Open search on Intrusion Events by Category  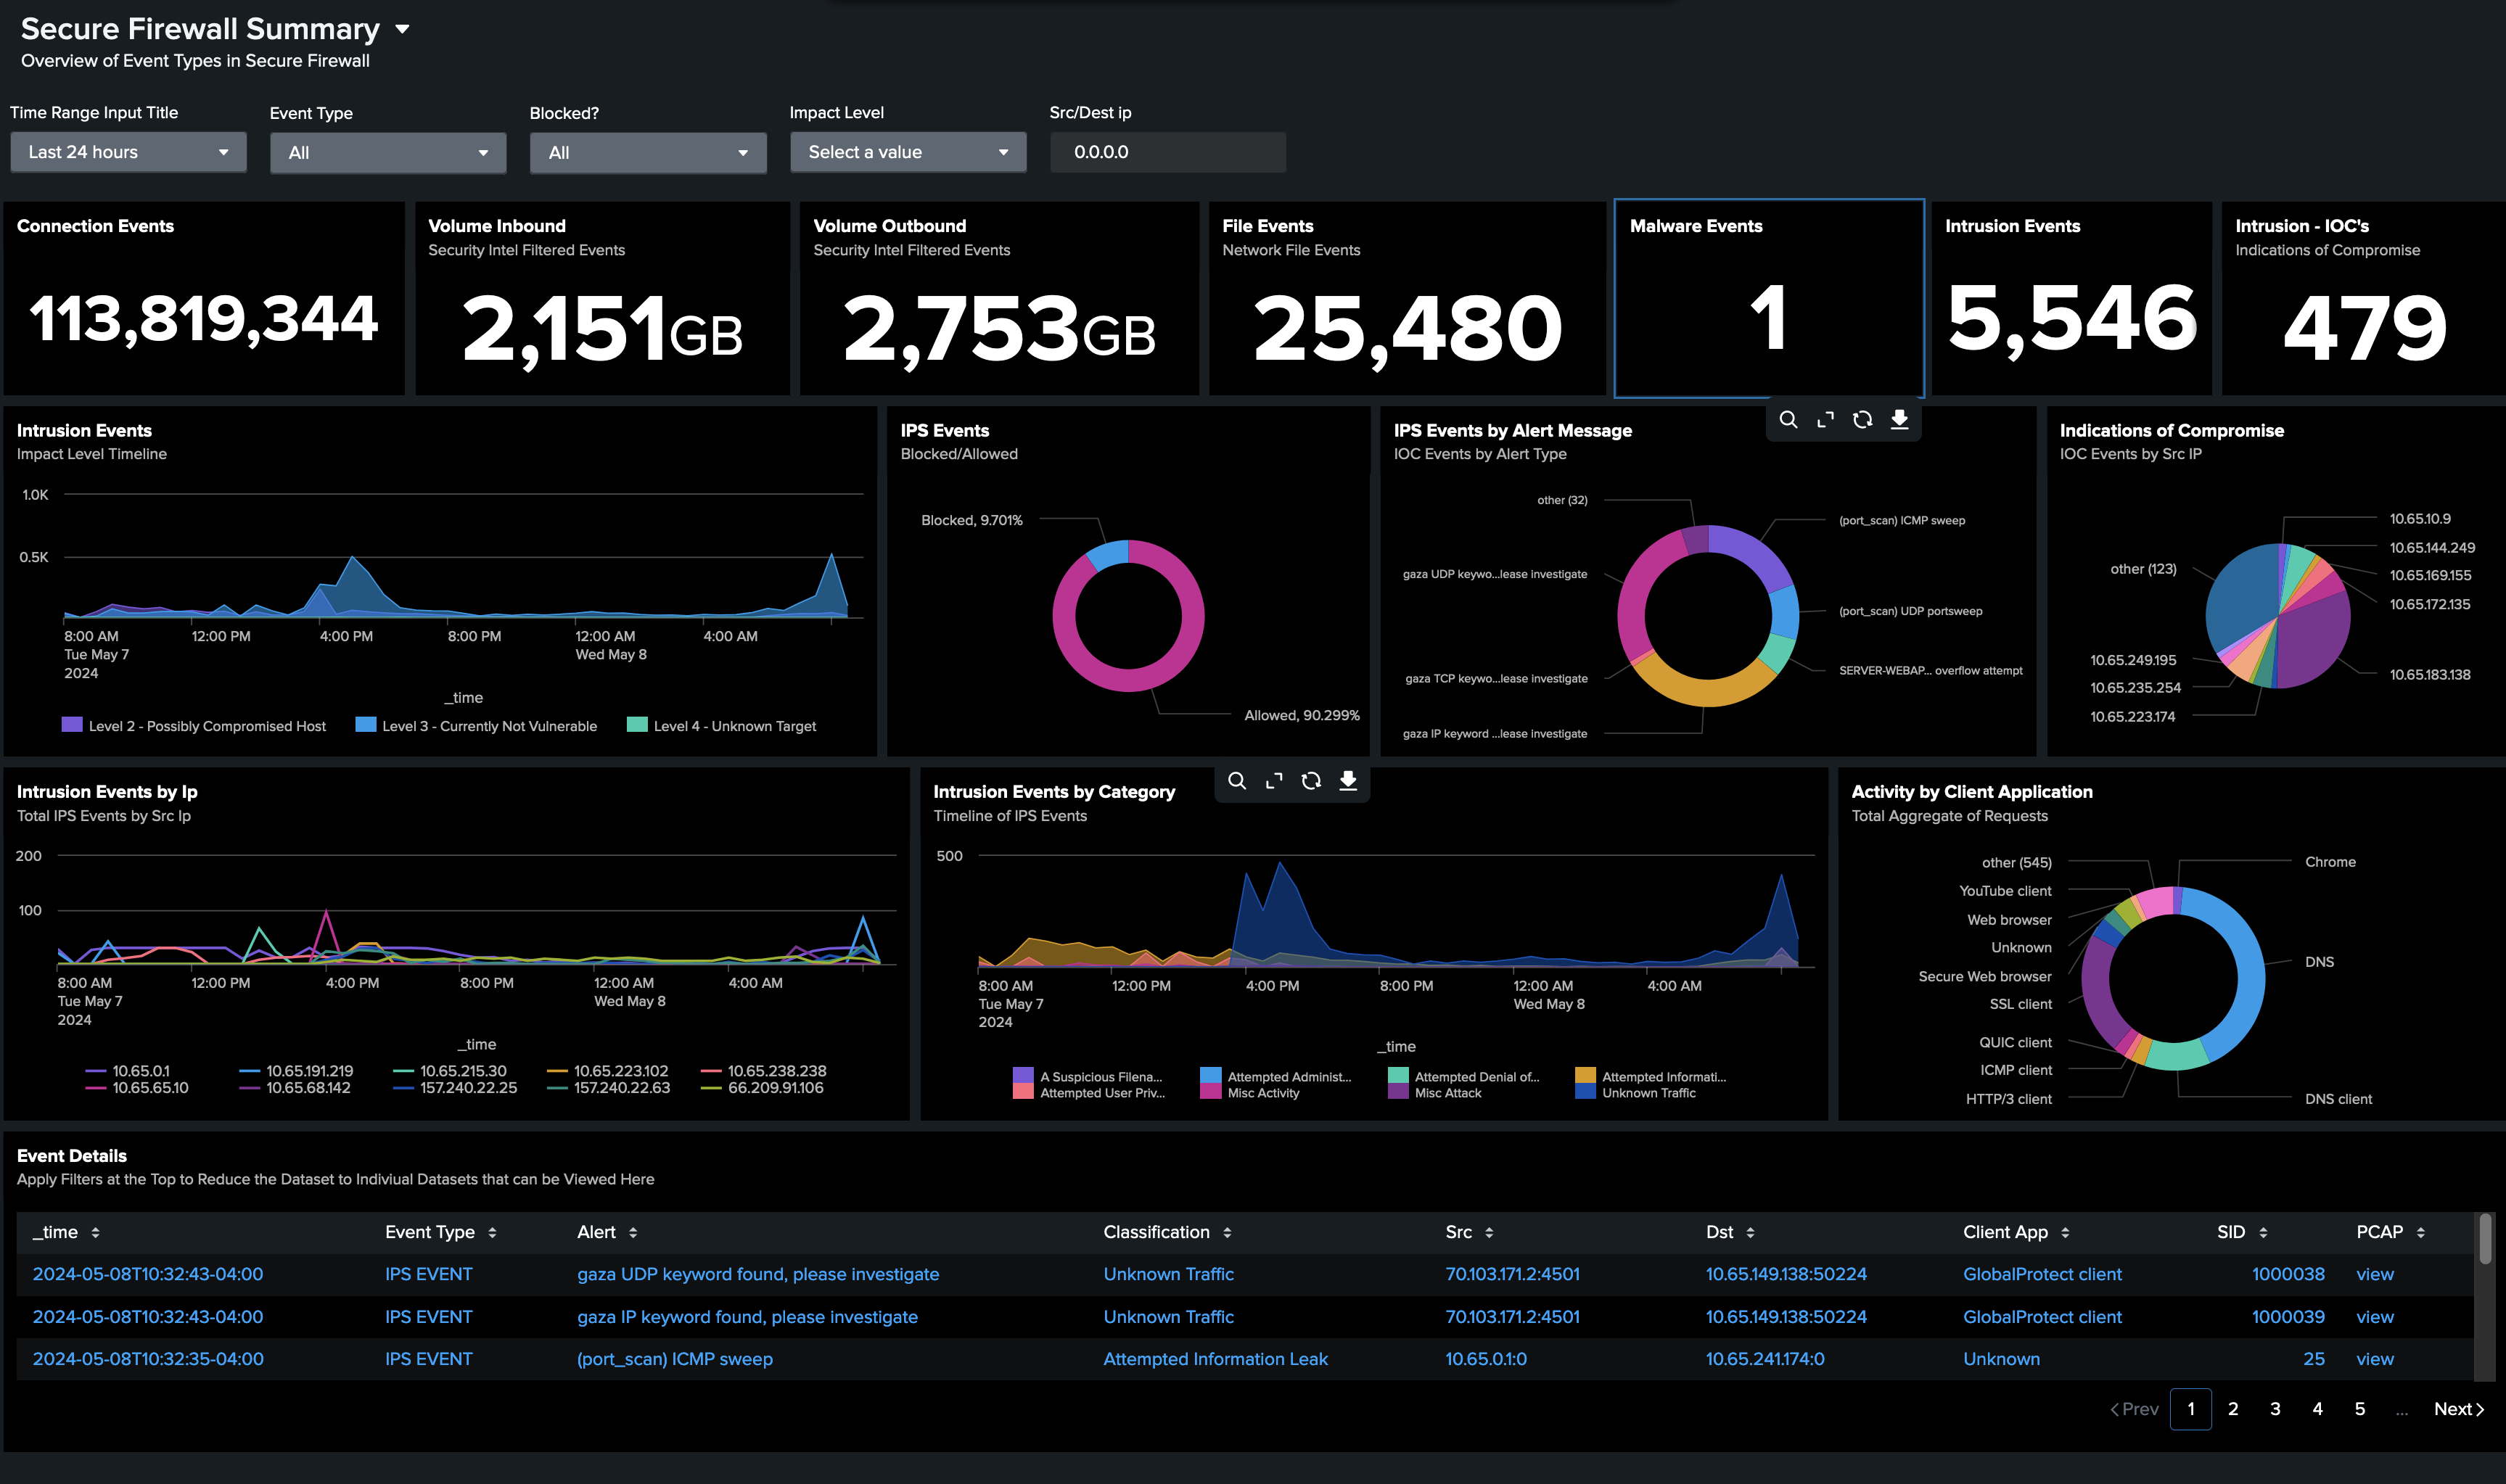tap(1237, 781)
